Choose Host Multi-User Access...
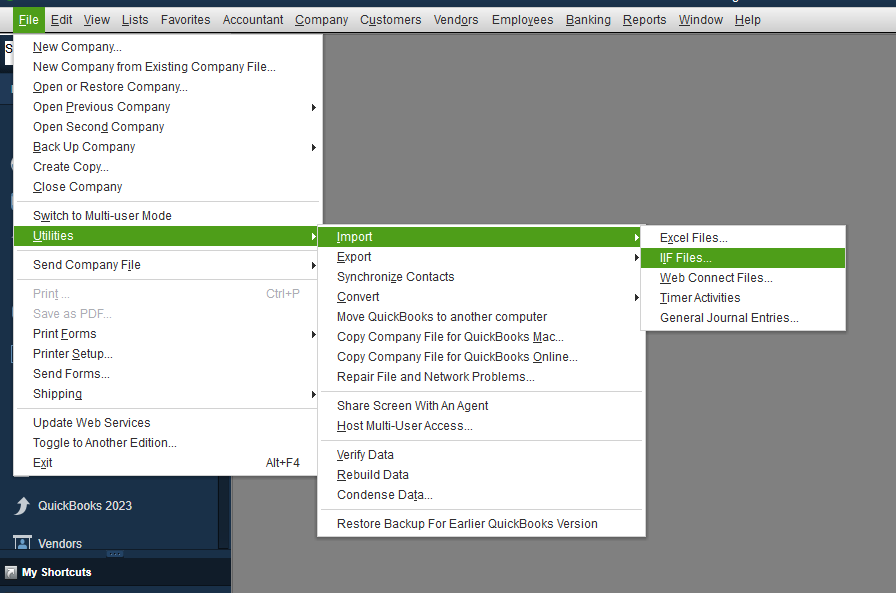896x593 pixels. pos(481,426)
